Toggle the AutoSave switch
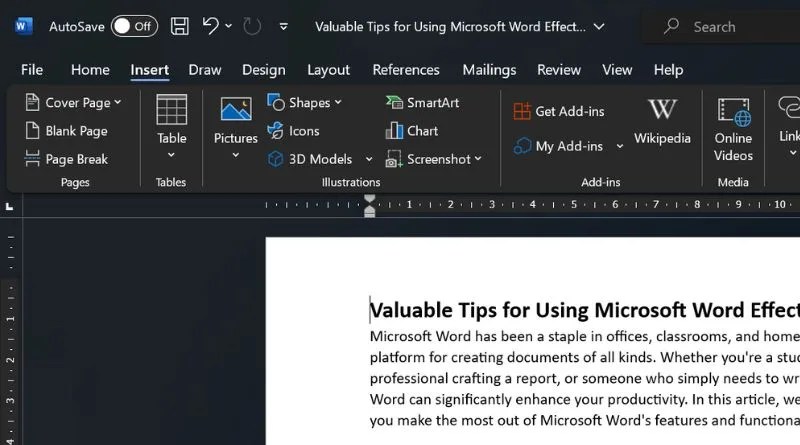The height and width of the screenshot is (445, 800). (134, 27)
